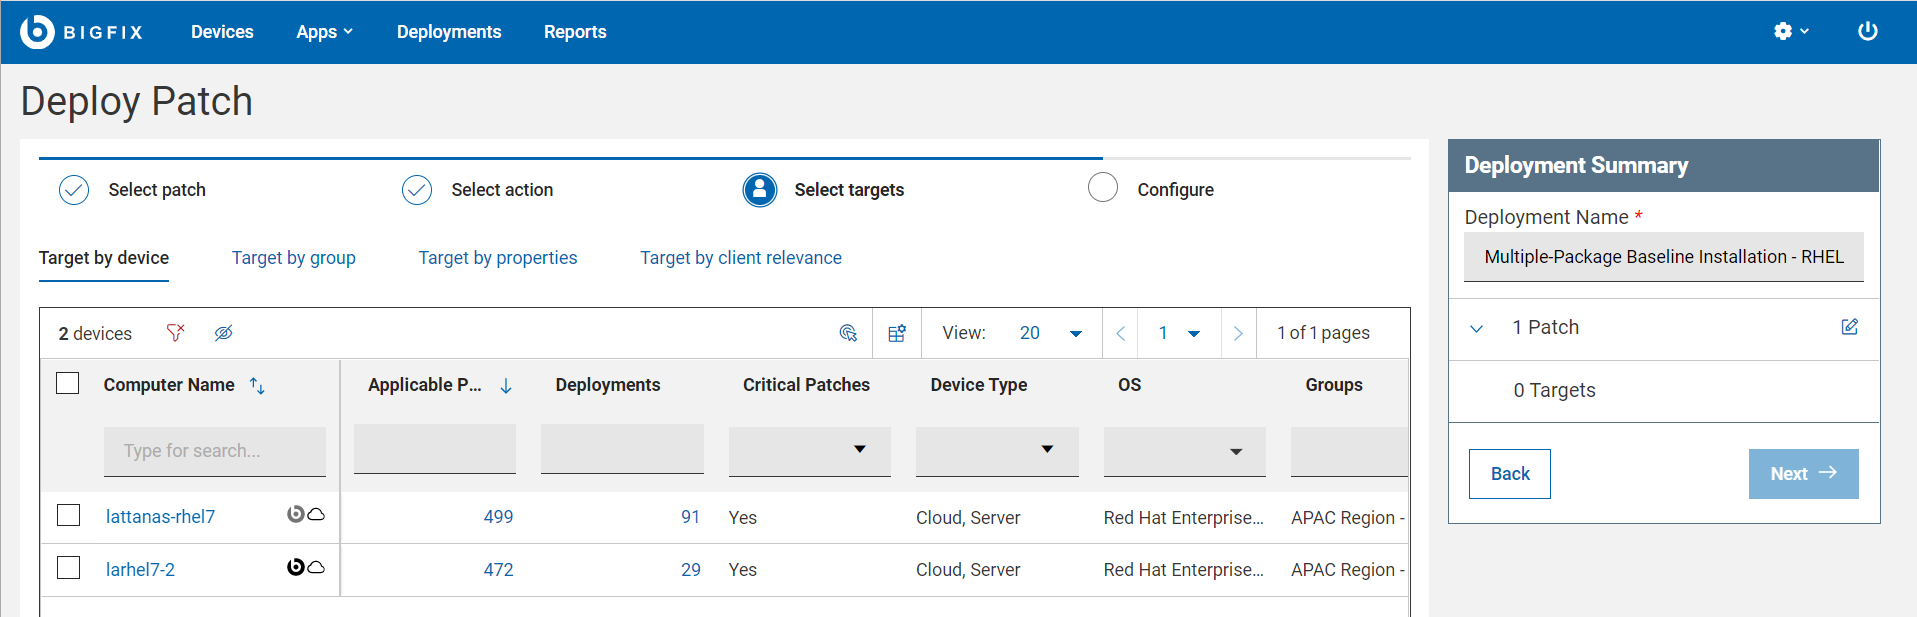
Task: Check the box for larhel7-2
Action: pyautogui.click(x=69, y=568)
